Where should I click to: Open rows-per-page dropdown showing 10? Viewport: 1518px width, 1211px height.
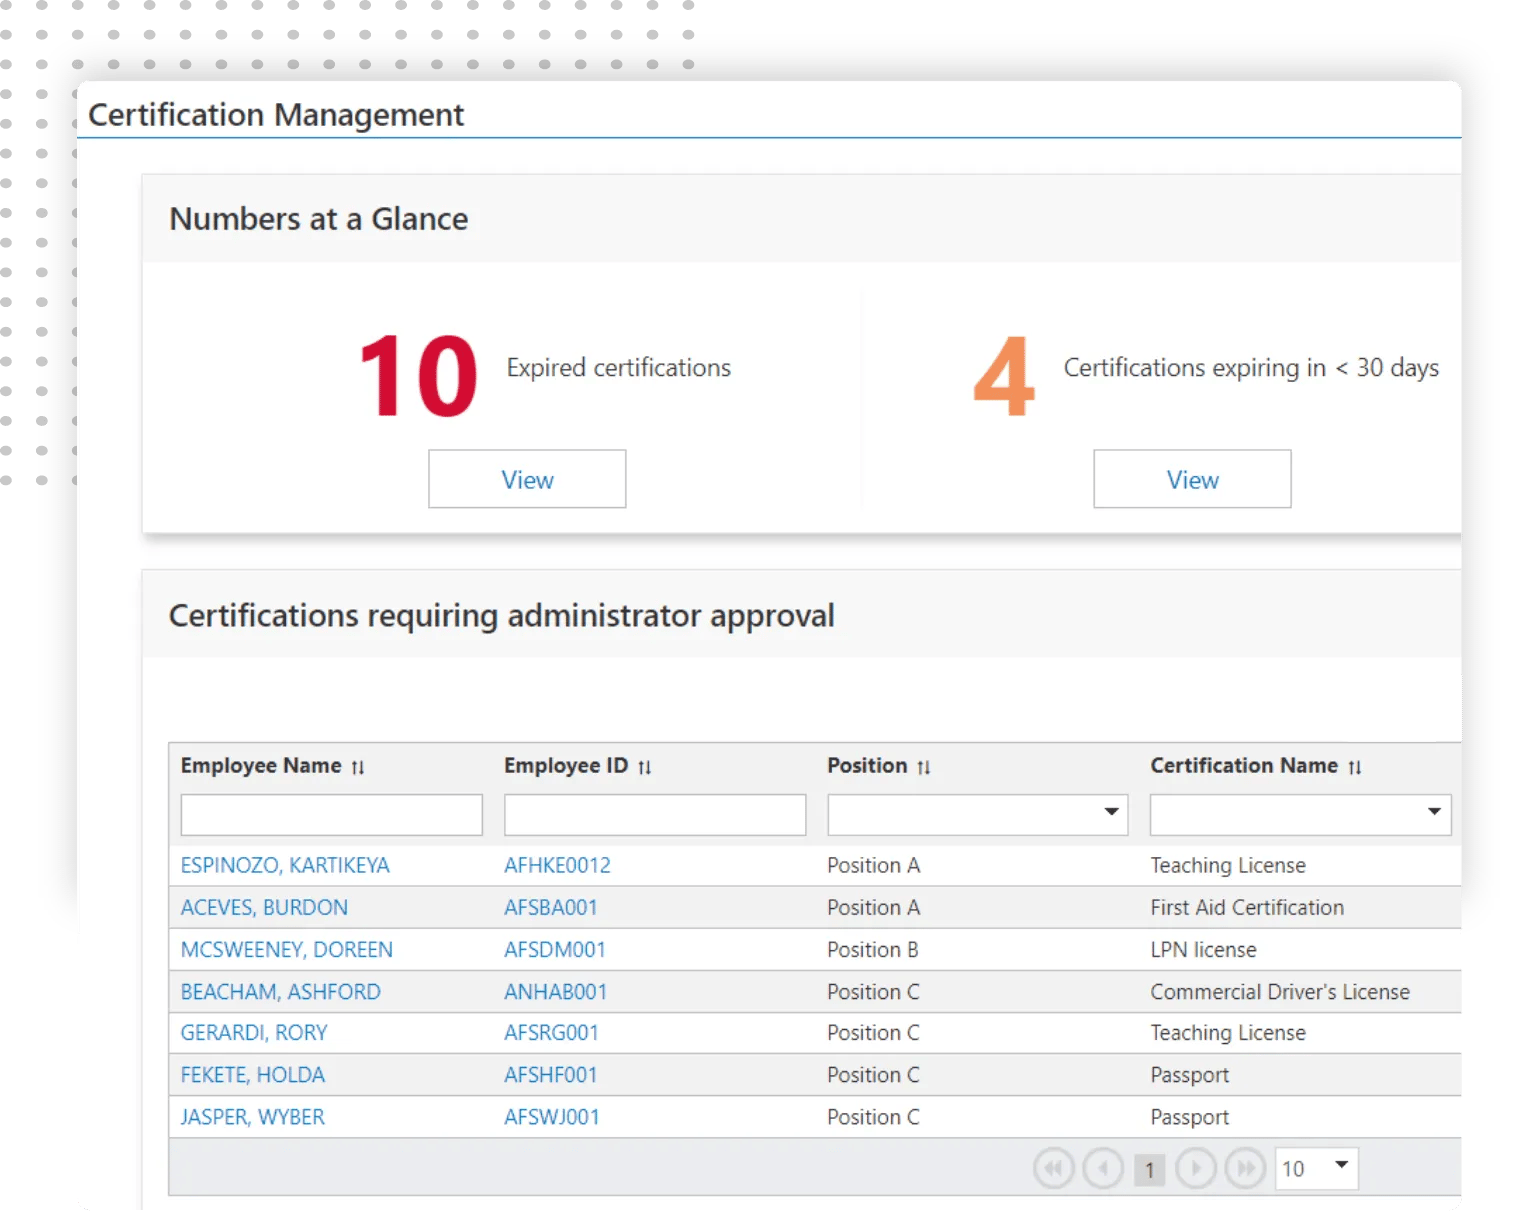[x=1316, y=1168]
